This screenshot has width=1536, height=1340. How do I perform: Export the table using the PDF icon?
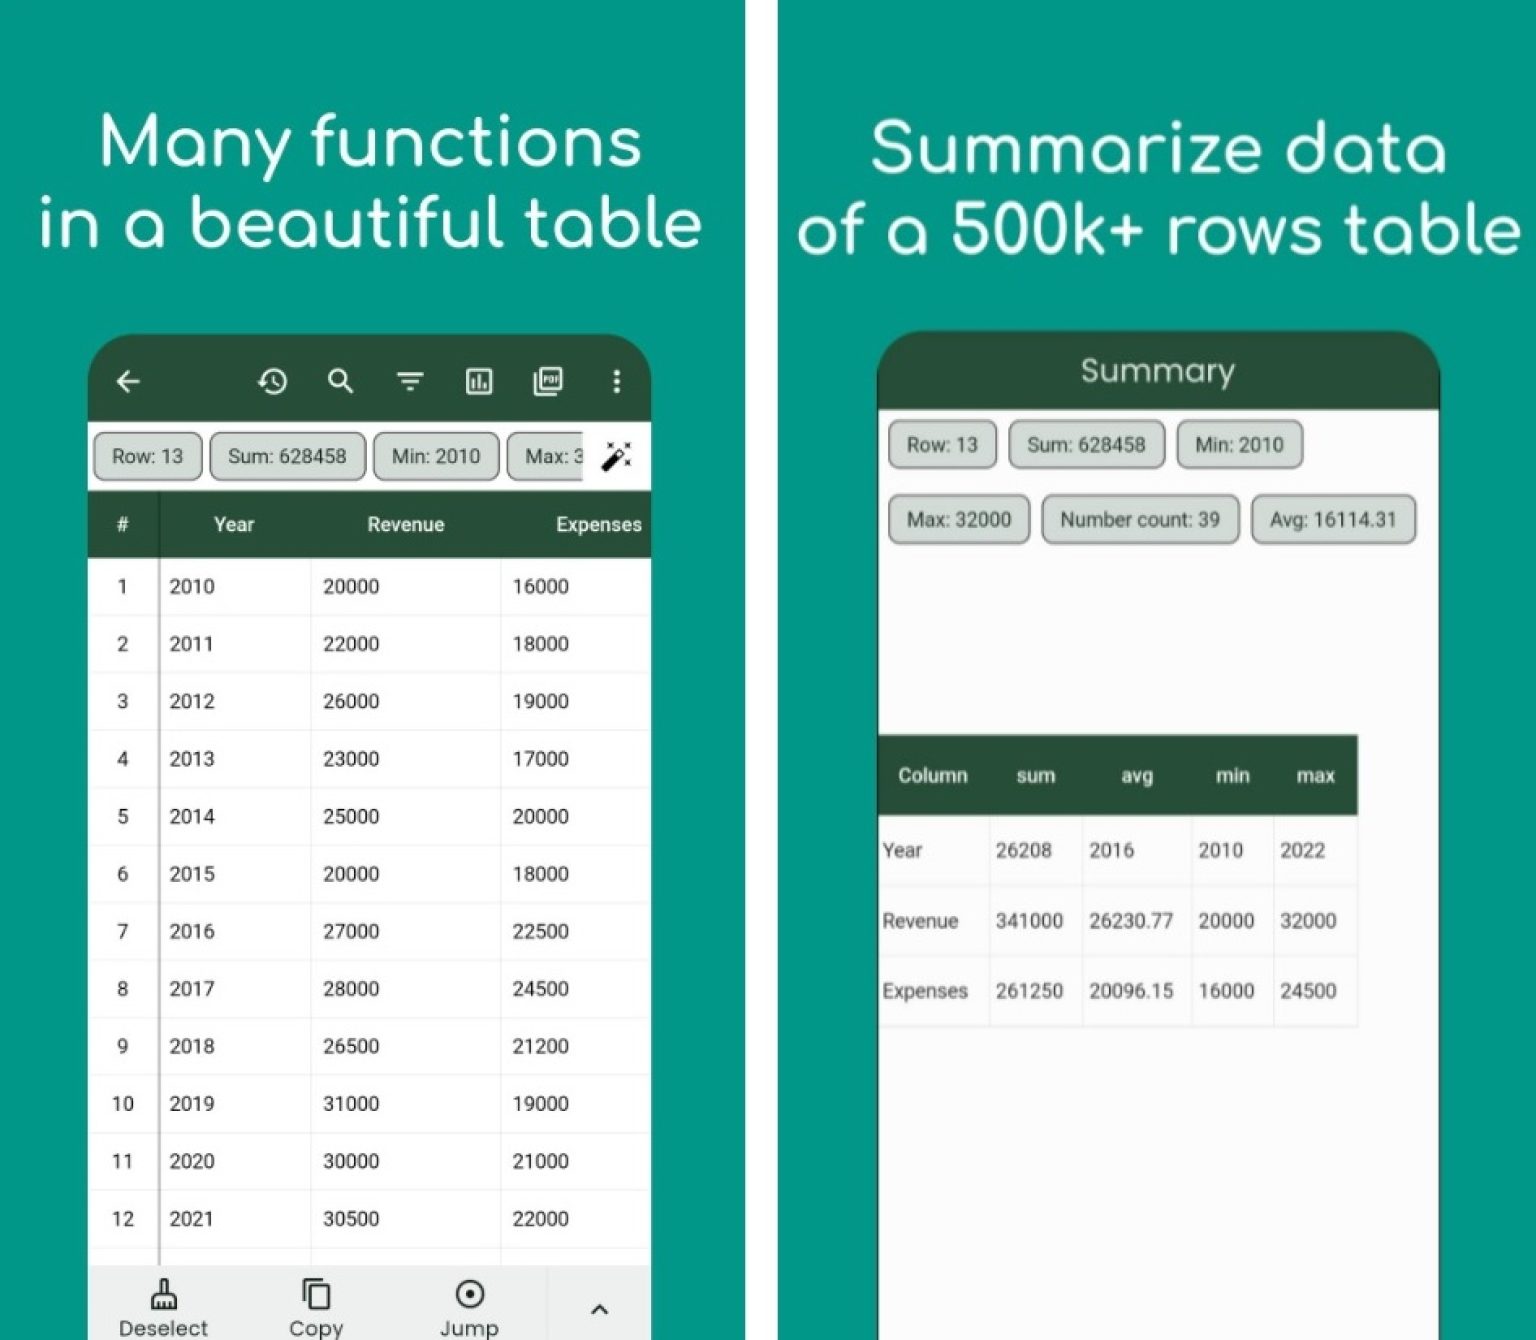549,382
